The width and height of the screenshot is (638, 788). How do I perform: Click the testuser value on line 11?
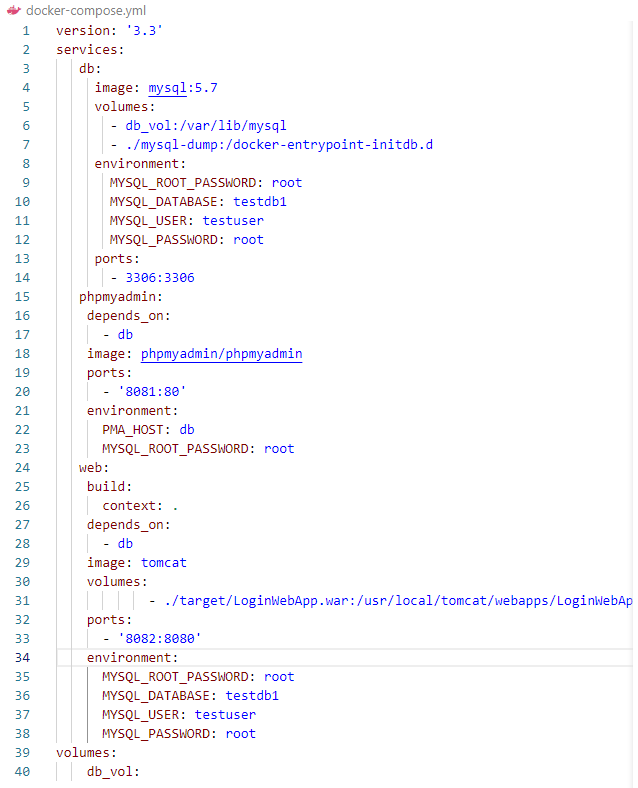233,221
